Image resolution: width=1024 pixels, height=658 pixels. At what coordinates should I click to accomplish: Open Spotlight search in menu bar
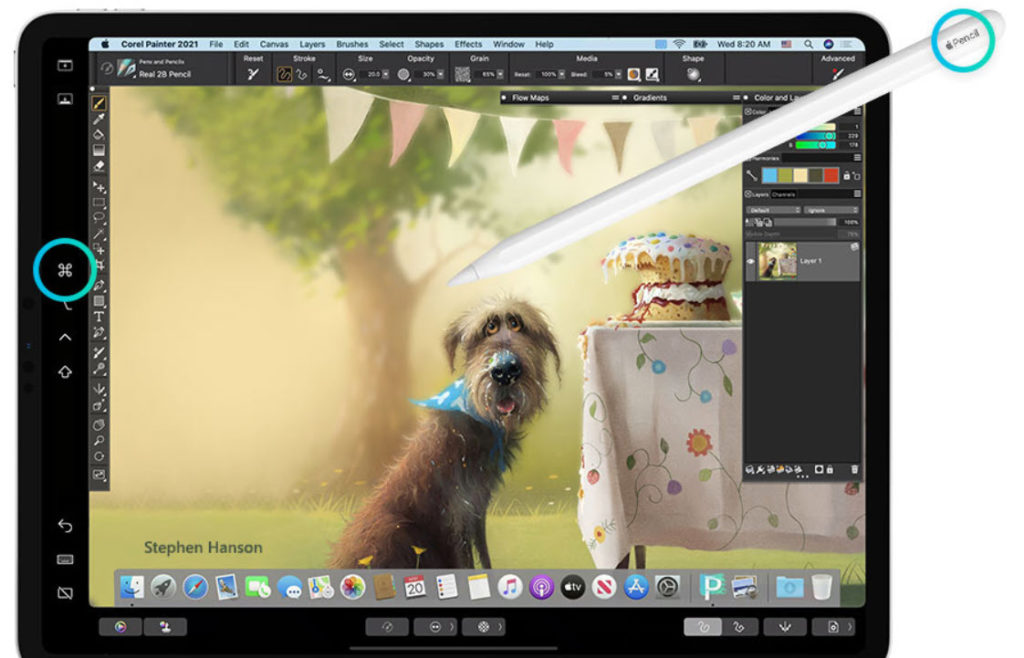pyautogui.click(x=808, y=44)
